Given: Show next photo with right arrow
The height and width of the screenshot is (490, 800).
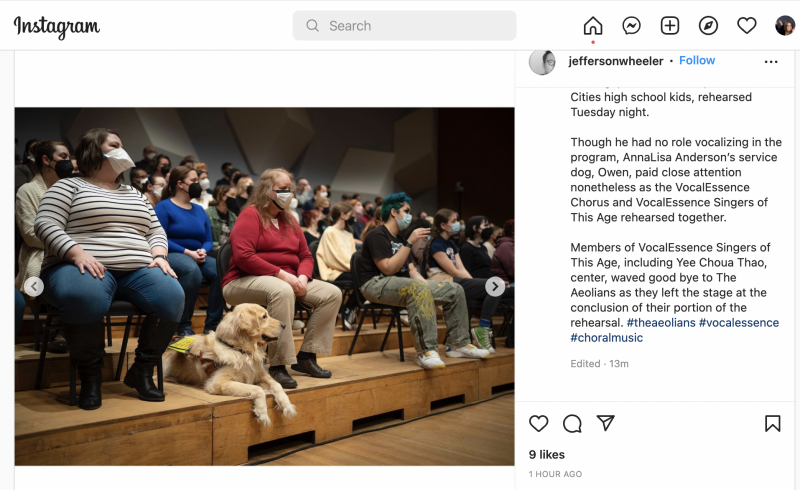Looking at the screenshot, I should [x=494, y=287].
